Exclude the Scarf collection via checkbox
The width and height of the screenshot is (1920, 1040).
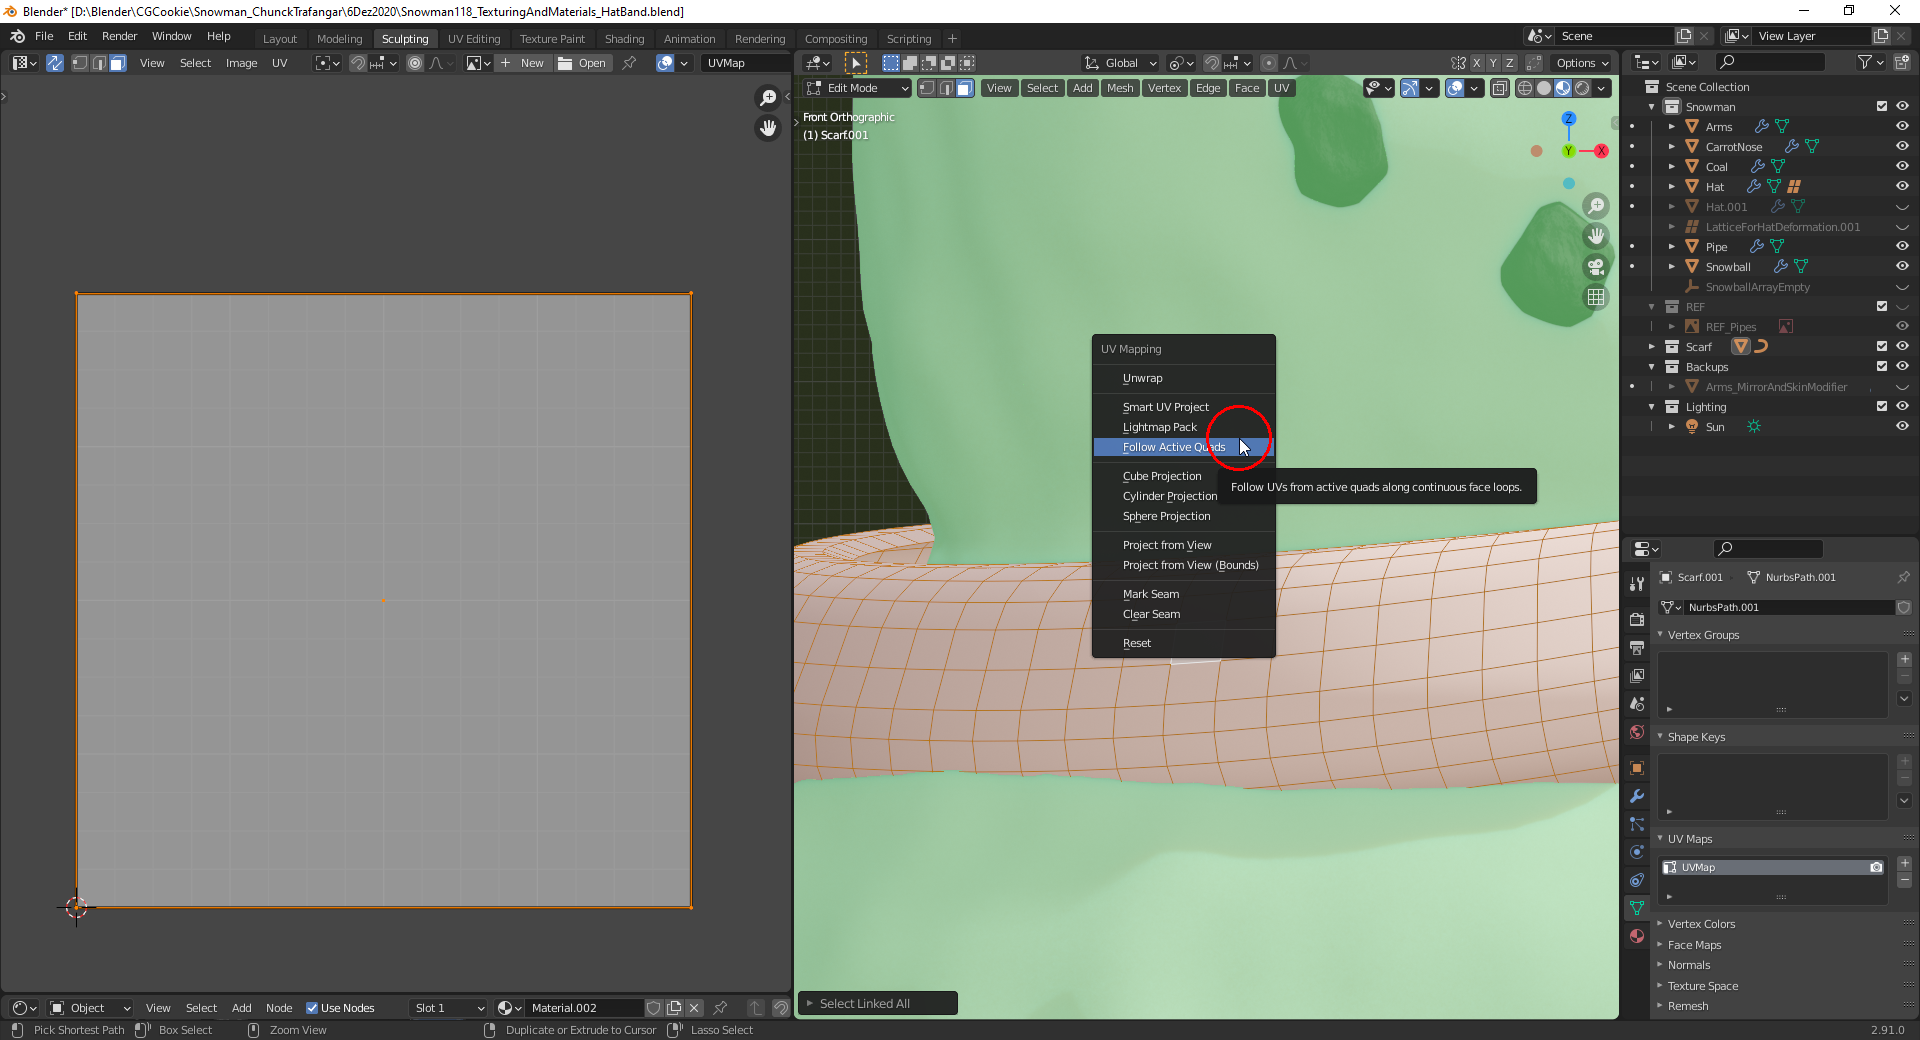coord(1882,346)
